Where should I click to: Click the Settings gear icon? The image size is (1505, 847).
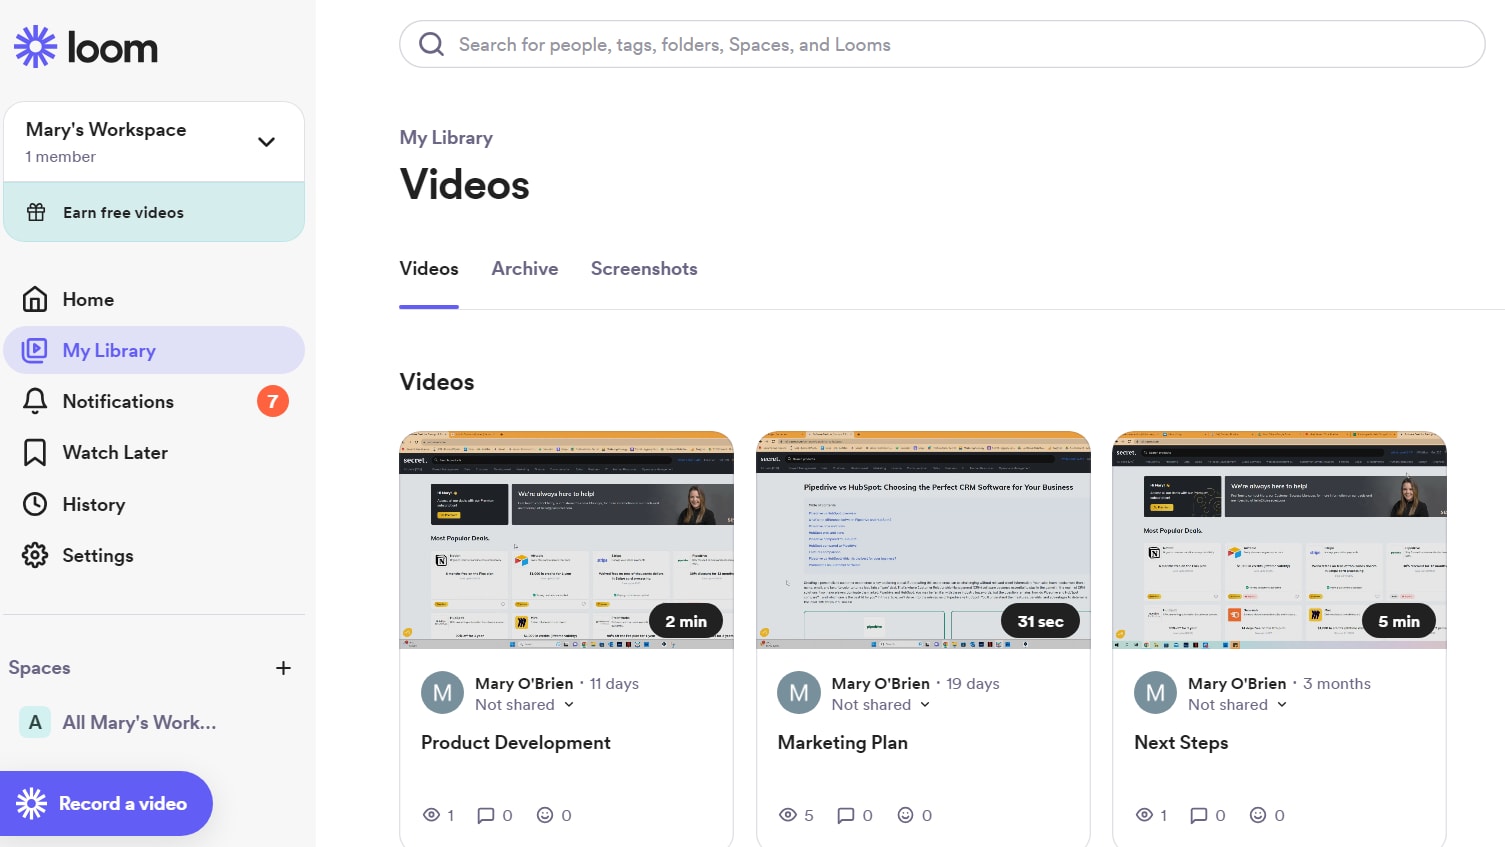coord(35,555)
